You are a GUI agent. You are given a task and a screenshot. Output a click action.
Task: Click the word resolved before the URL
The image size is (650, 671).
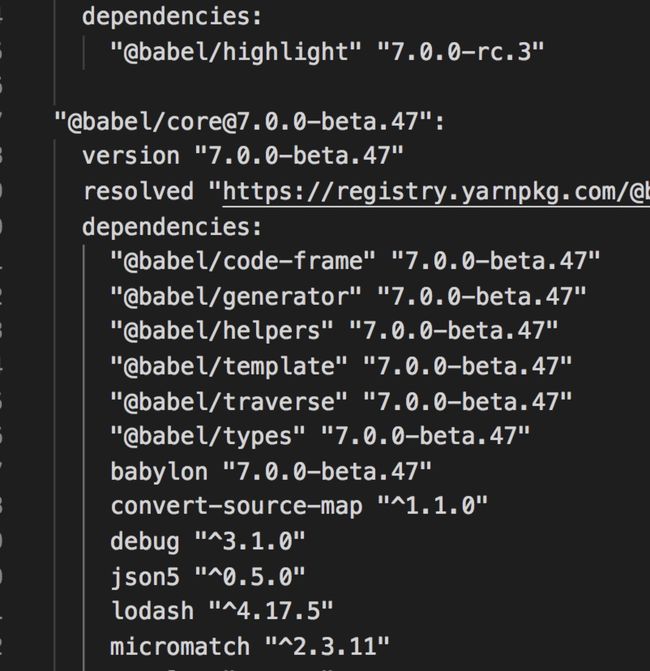click(138, 191)
